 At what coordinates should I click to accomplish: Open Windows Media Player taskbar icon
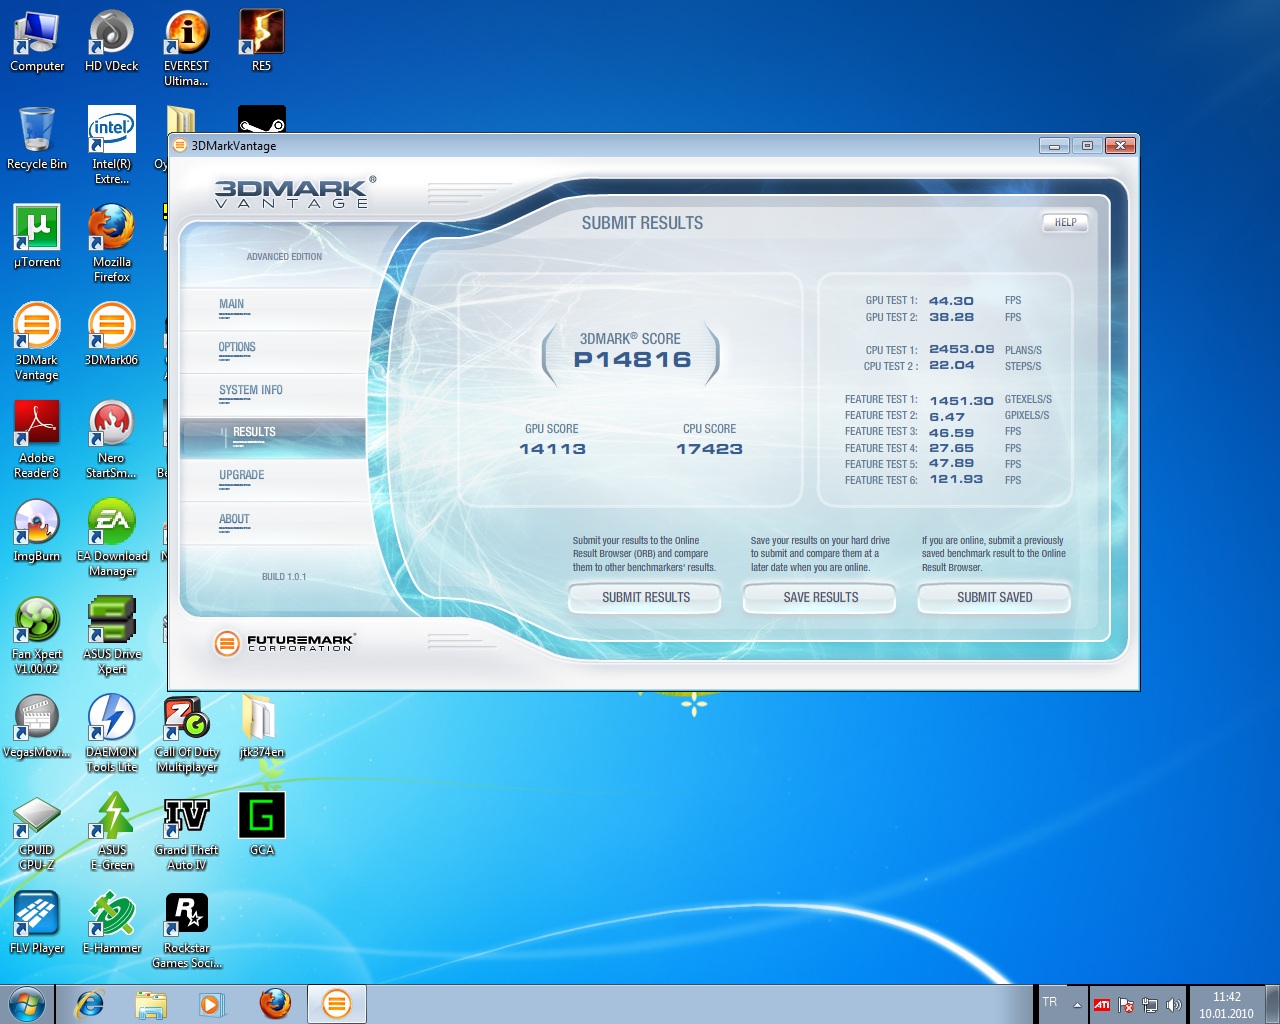[212, 1004]
